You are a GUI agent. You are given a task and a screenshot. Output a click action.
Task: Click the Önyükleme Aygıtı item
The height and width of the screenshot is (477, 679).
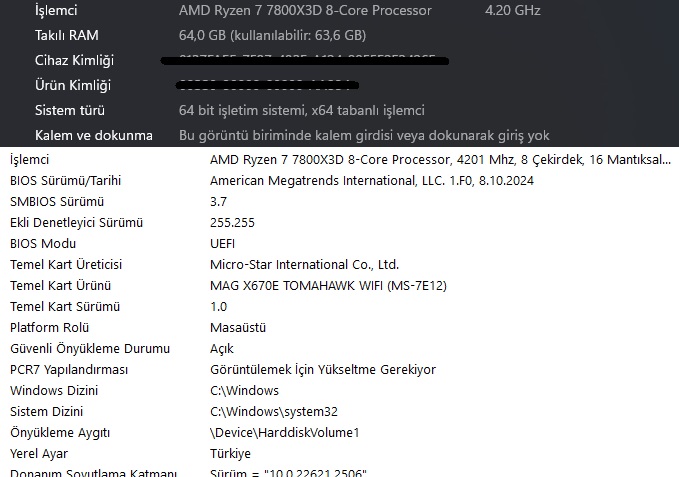pos(60,433)
